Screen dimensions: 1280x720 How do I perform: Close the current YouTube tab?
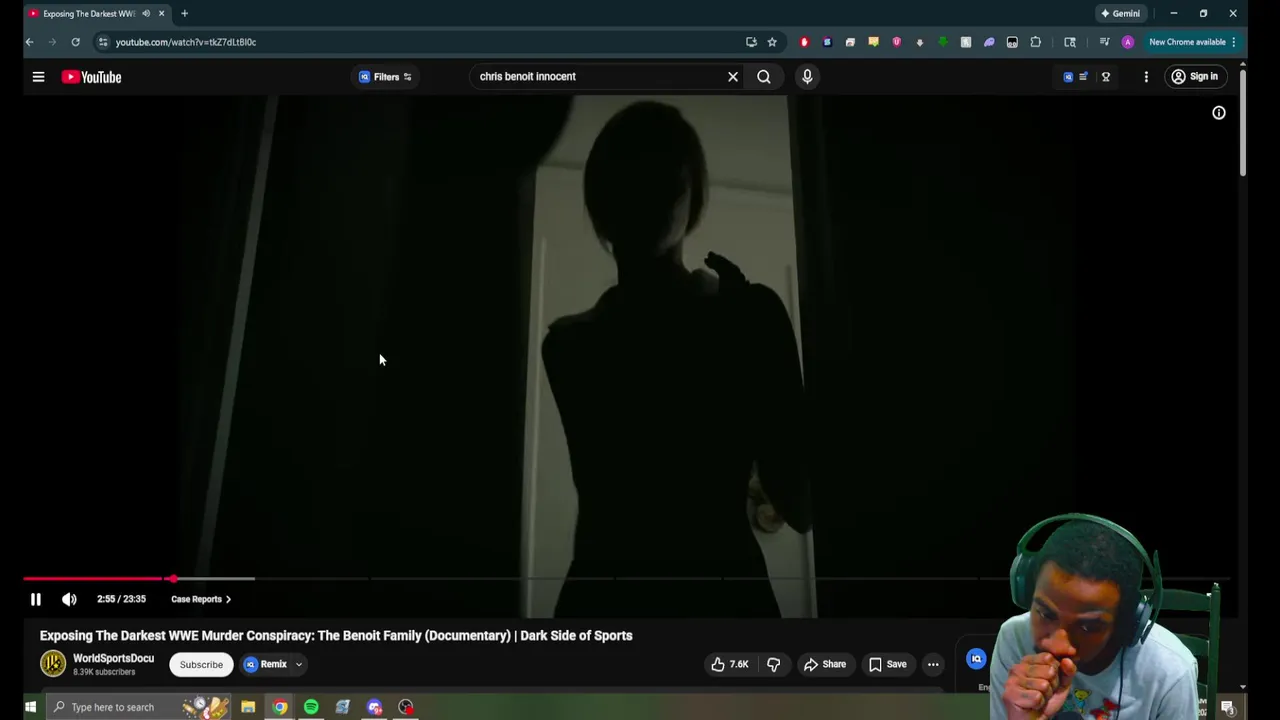161,13
